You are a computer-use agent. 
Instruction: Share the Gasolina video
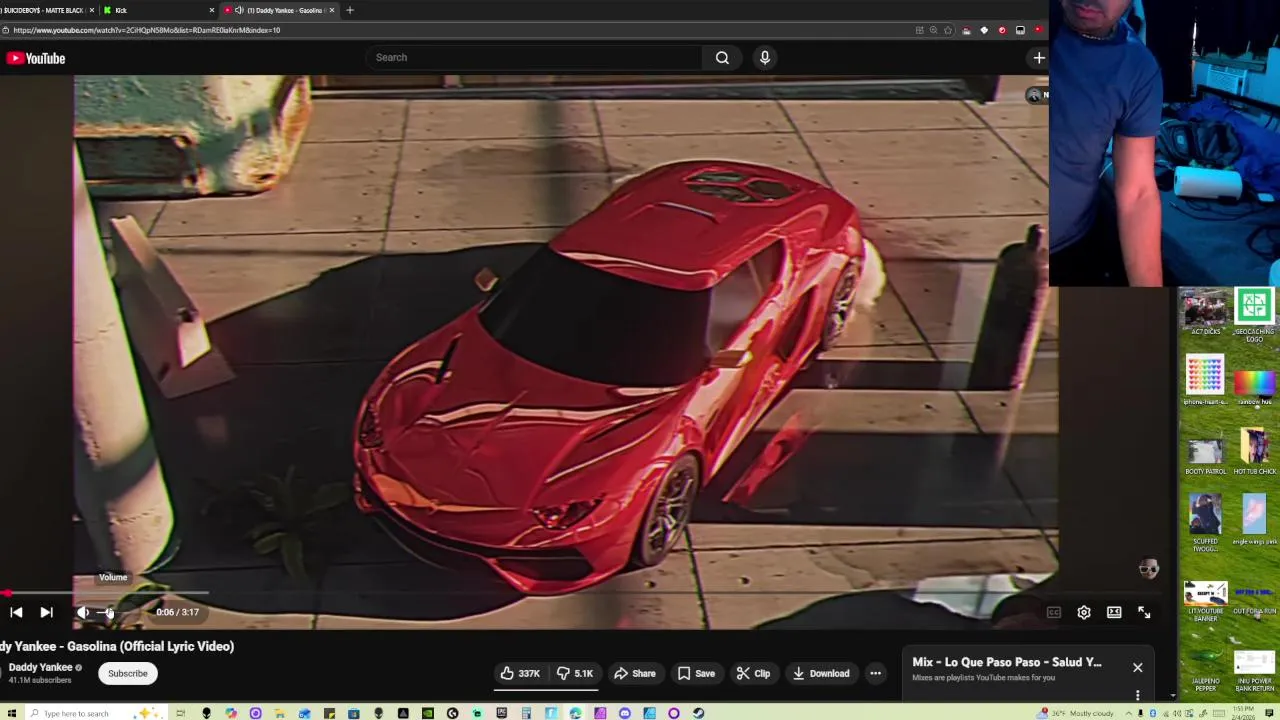click(x=635, y=673)
